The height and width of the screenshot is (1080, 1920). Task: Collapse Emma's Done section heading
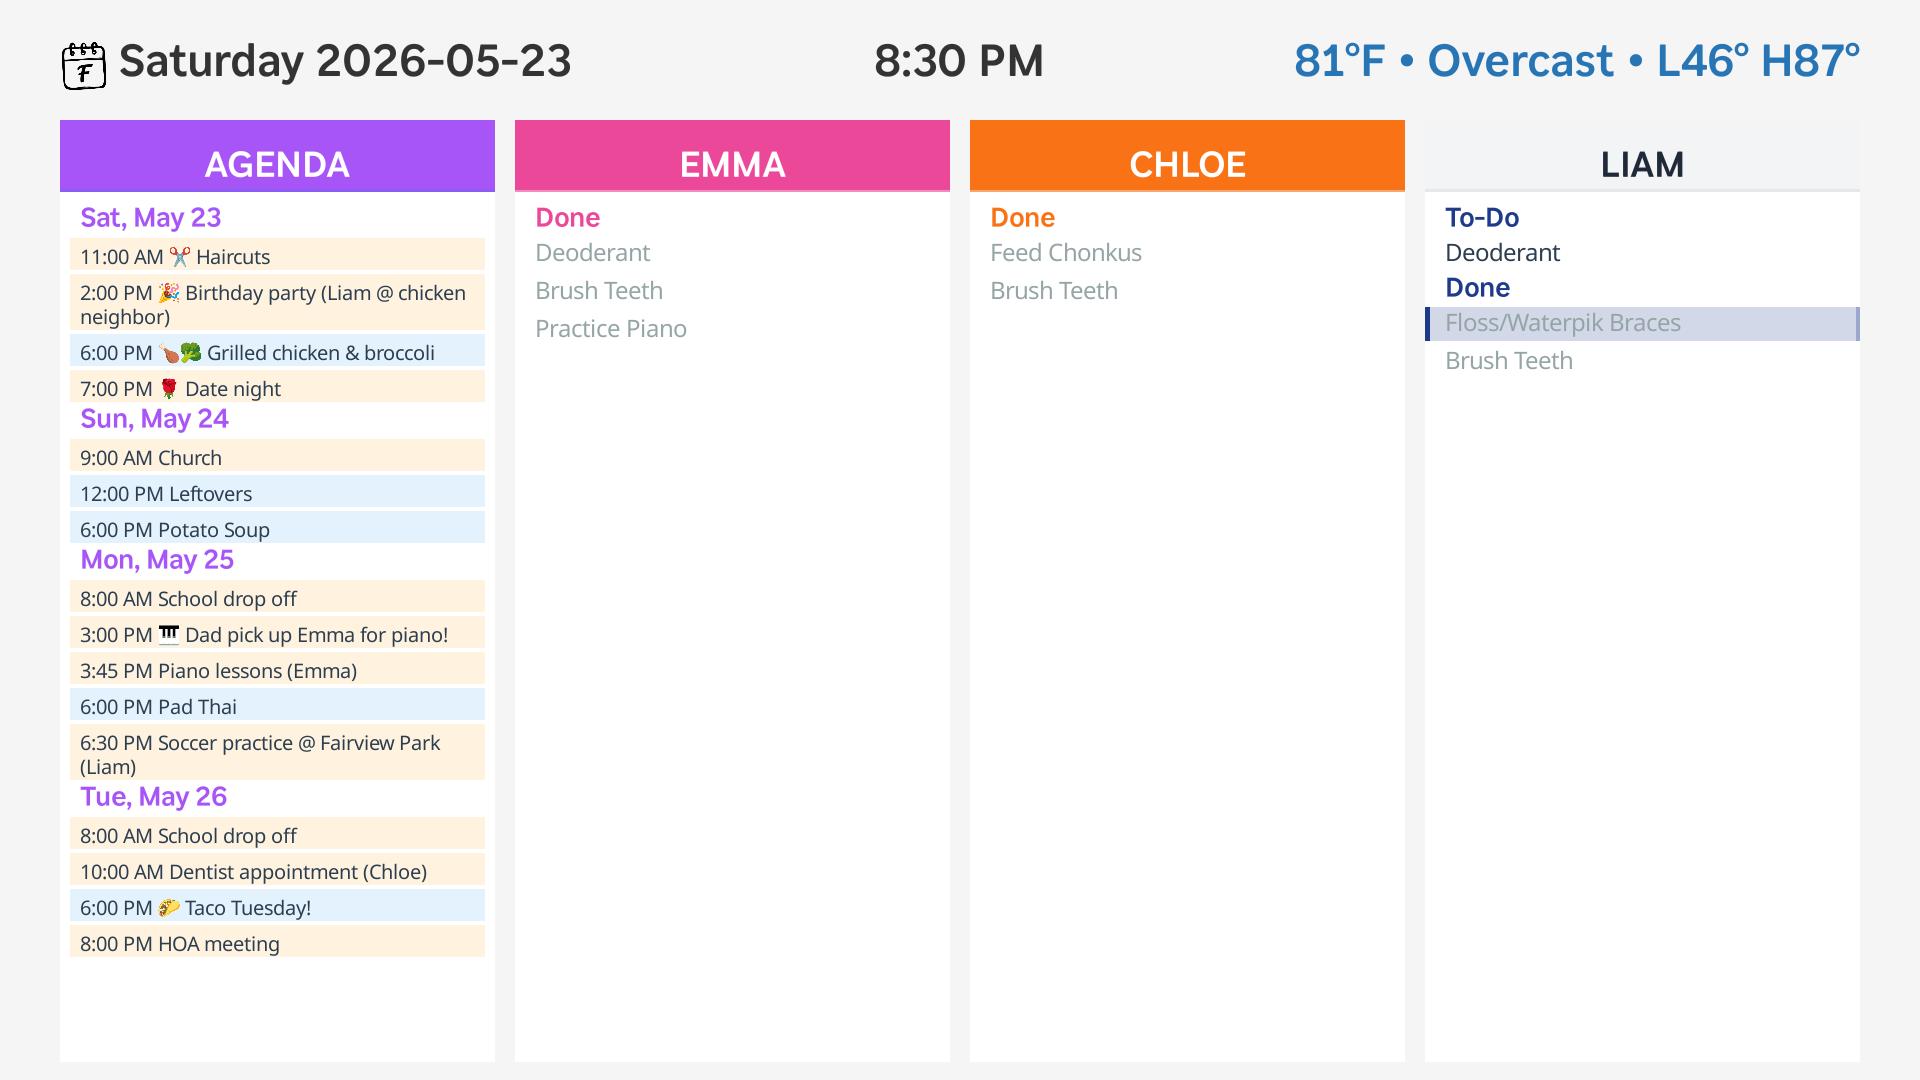[x=568, y=218]
